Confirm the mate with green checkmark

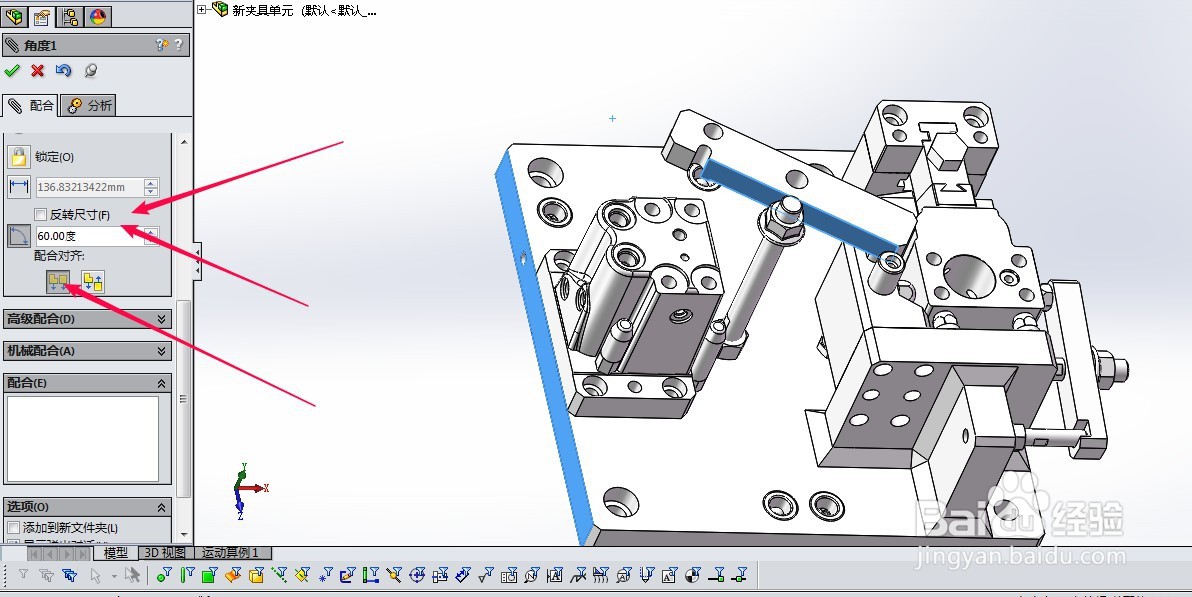(x=11, y=71)
